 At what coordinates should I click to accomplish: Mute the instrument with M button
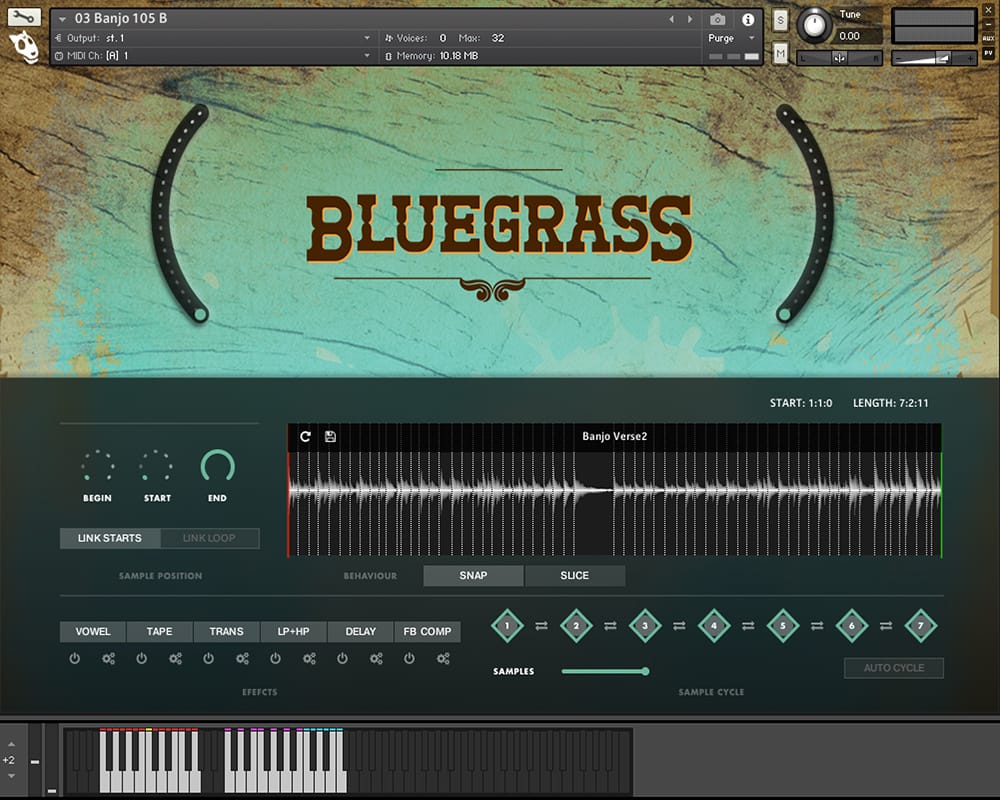[x=780, y=52]
